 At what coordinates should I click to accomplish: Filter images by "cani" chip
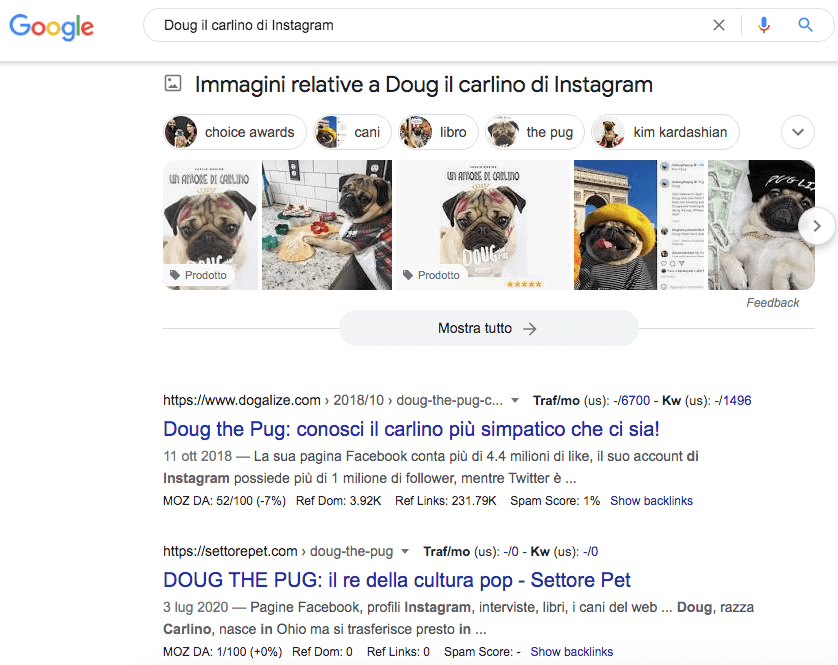point(351,132)
